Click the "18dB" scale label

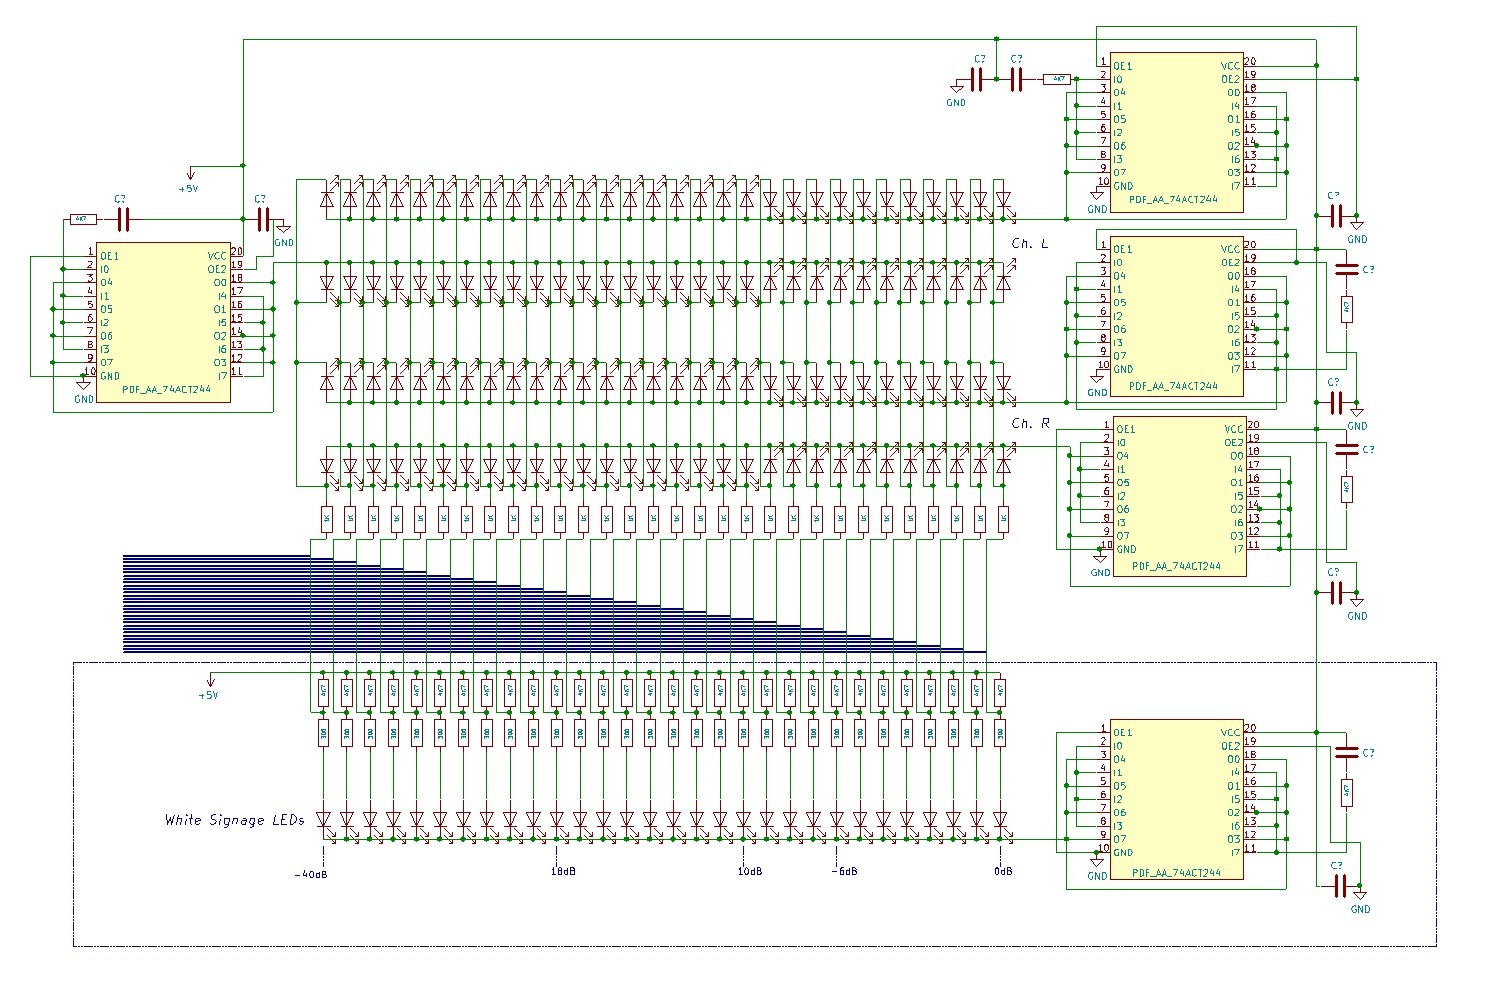(x=563, y=871)
